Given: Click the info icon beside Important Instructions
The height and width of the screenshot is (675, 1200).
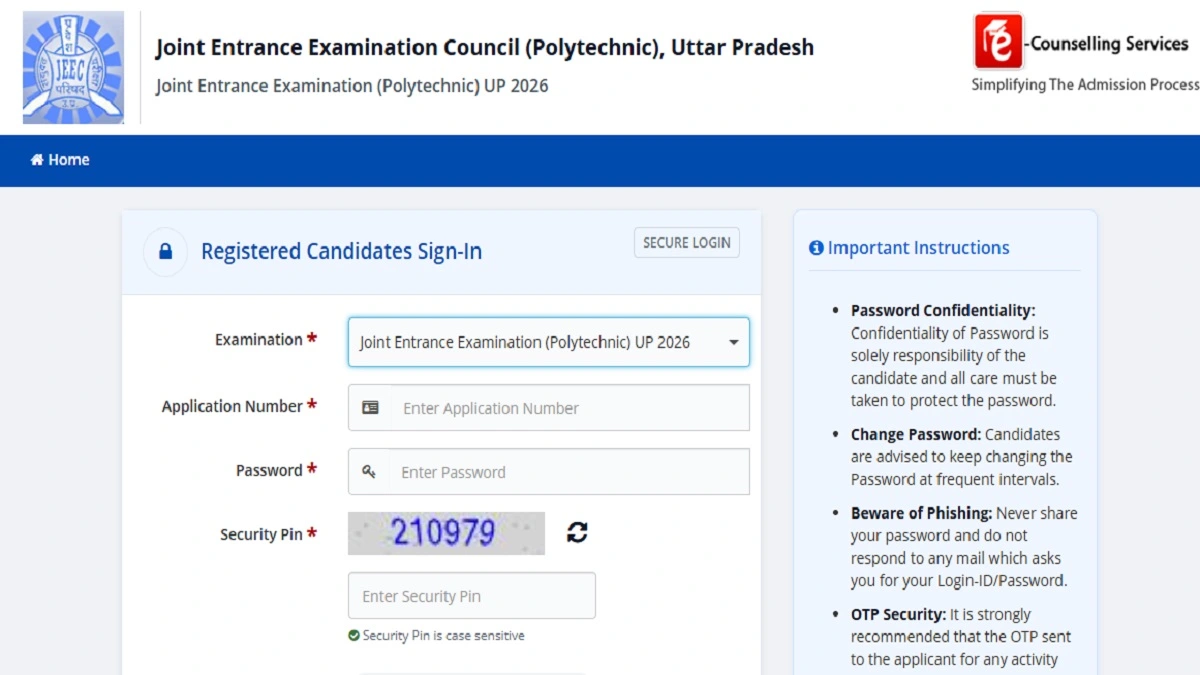Looking at the screenshot, I should tap(817, 248).
